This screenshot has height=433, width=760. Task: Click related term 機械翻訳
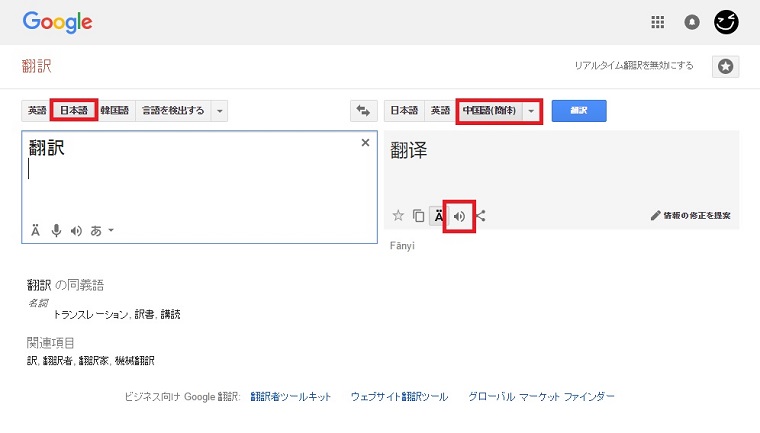(134, 361)
